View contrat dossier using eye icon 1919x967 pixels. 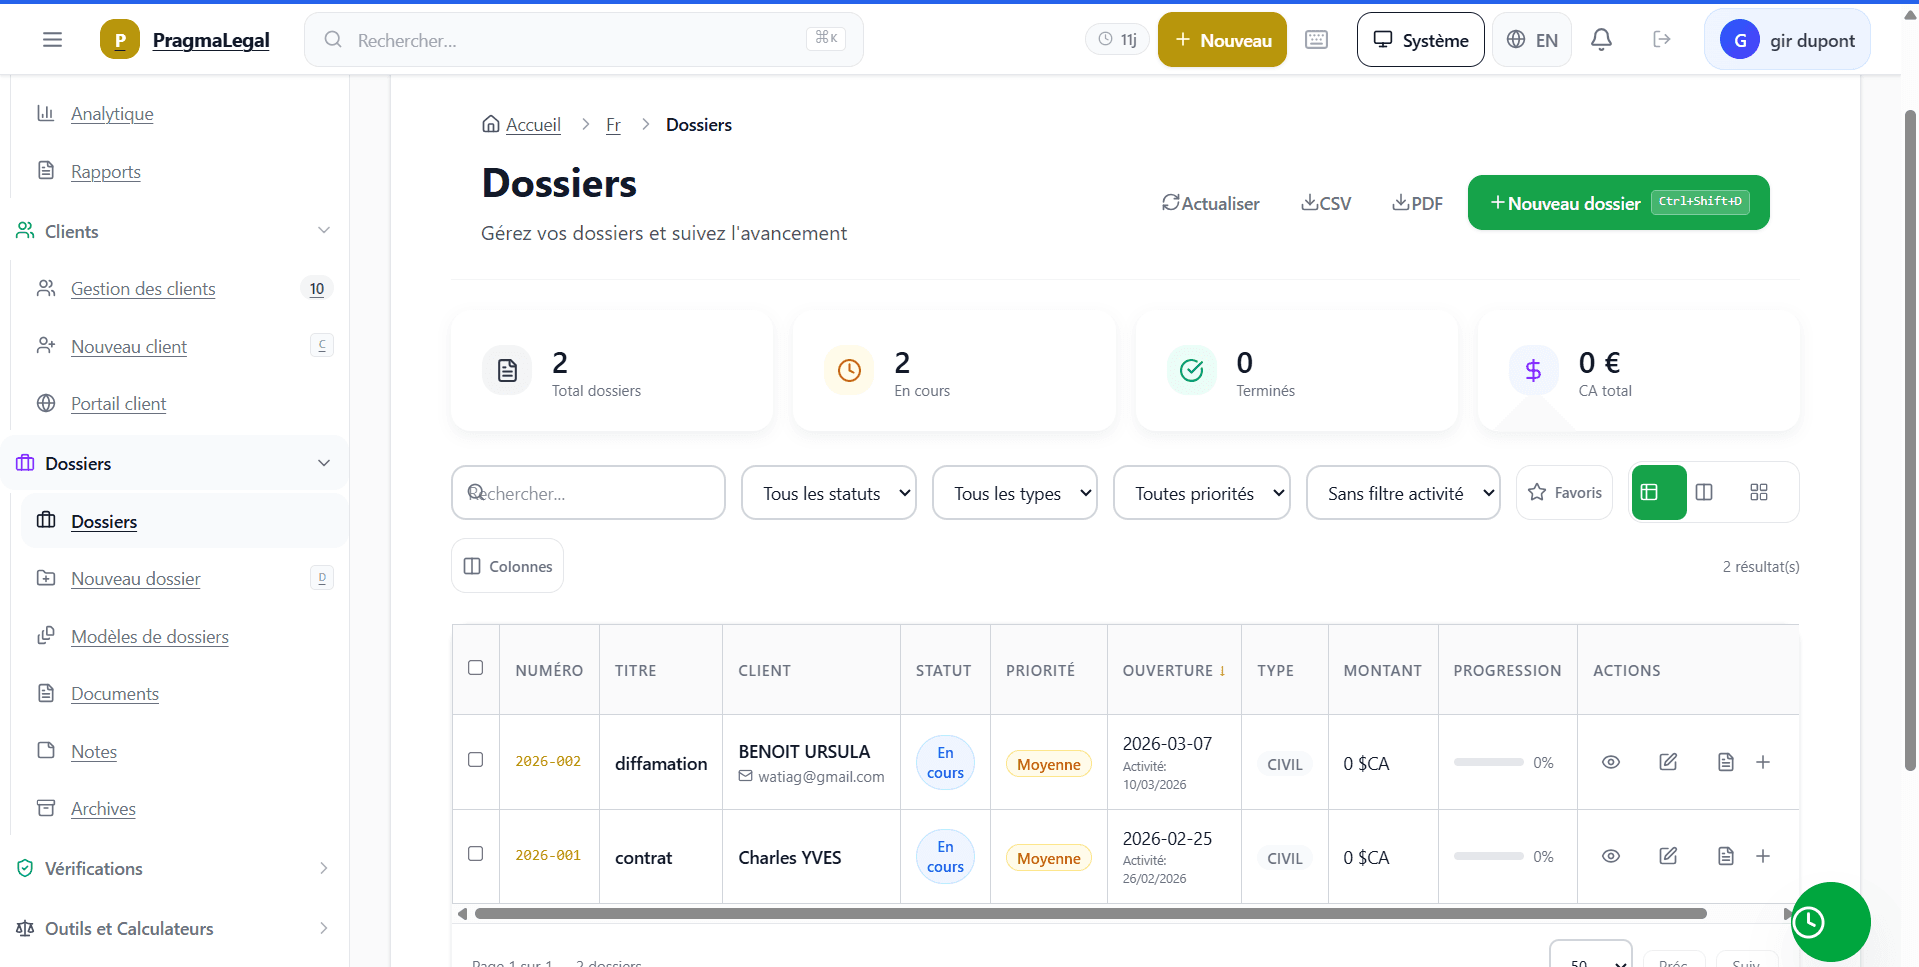coord(1610,856)
